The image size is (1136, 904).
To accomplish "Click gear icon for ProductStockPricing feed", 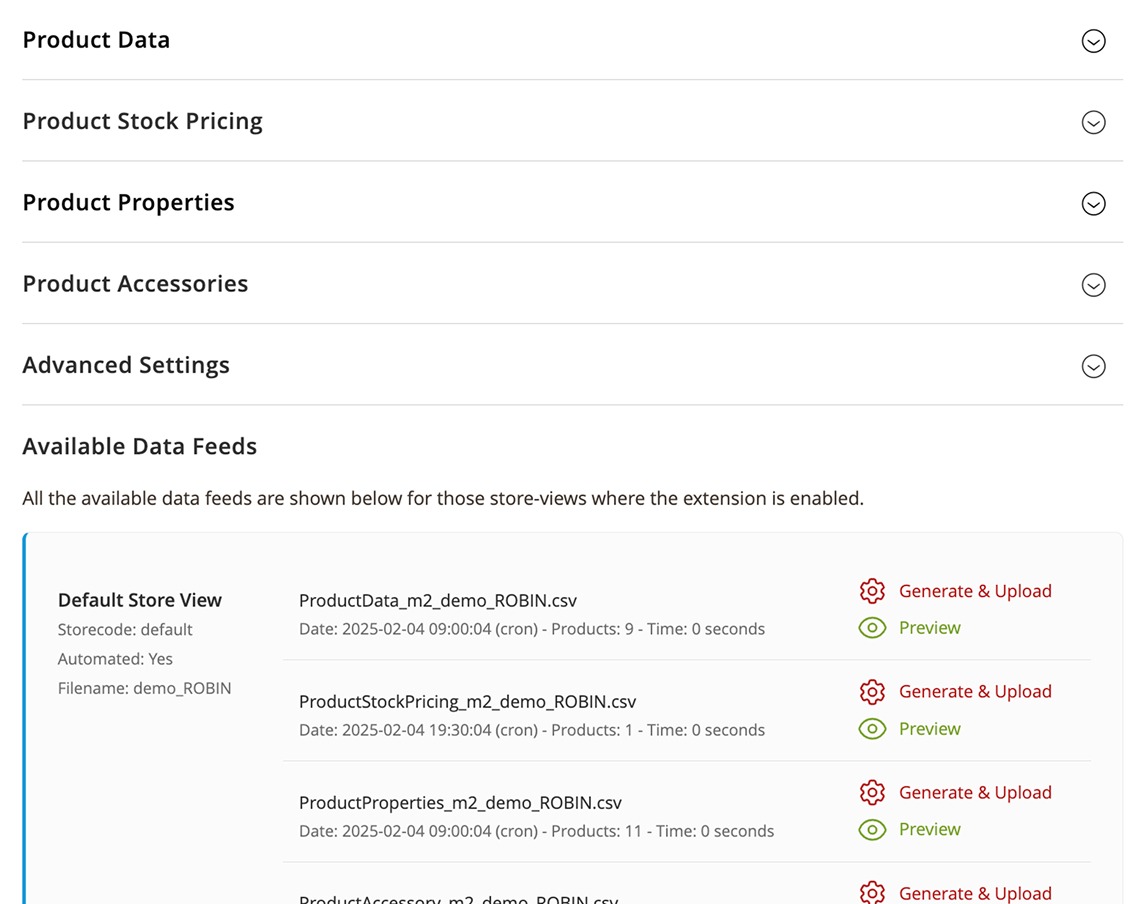I will click(872, 691).
